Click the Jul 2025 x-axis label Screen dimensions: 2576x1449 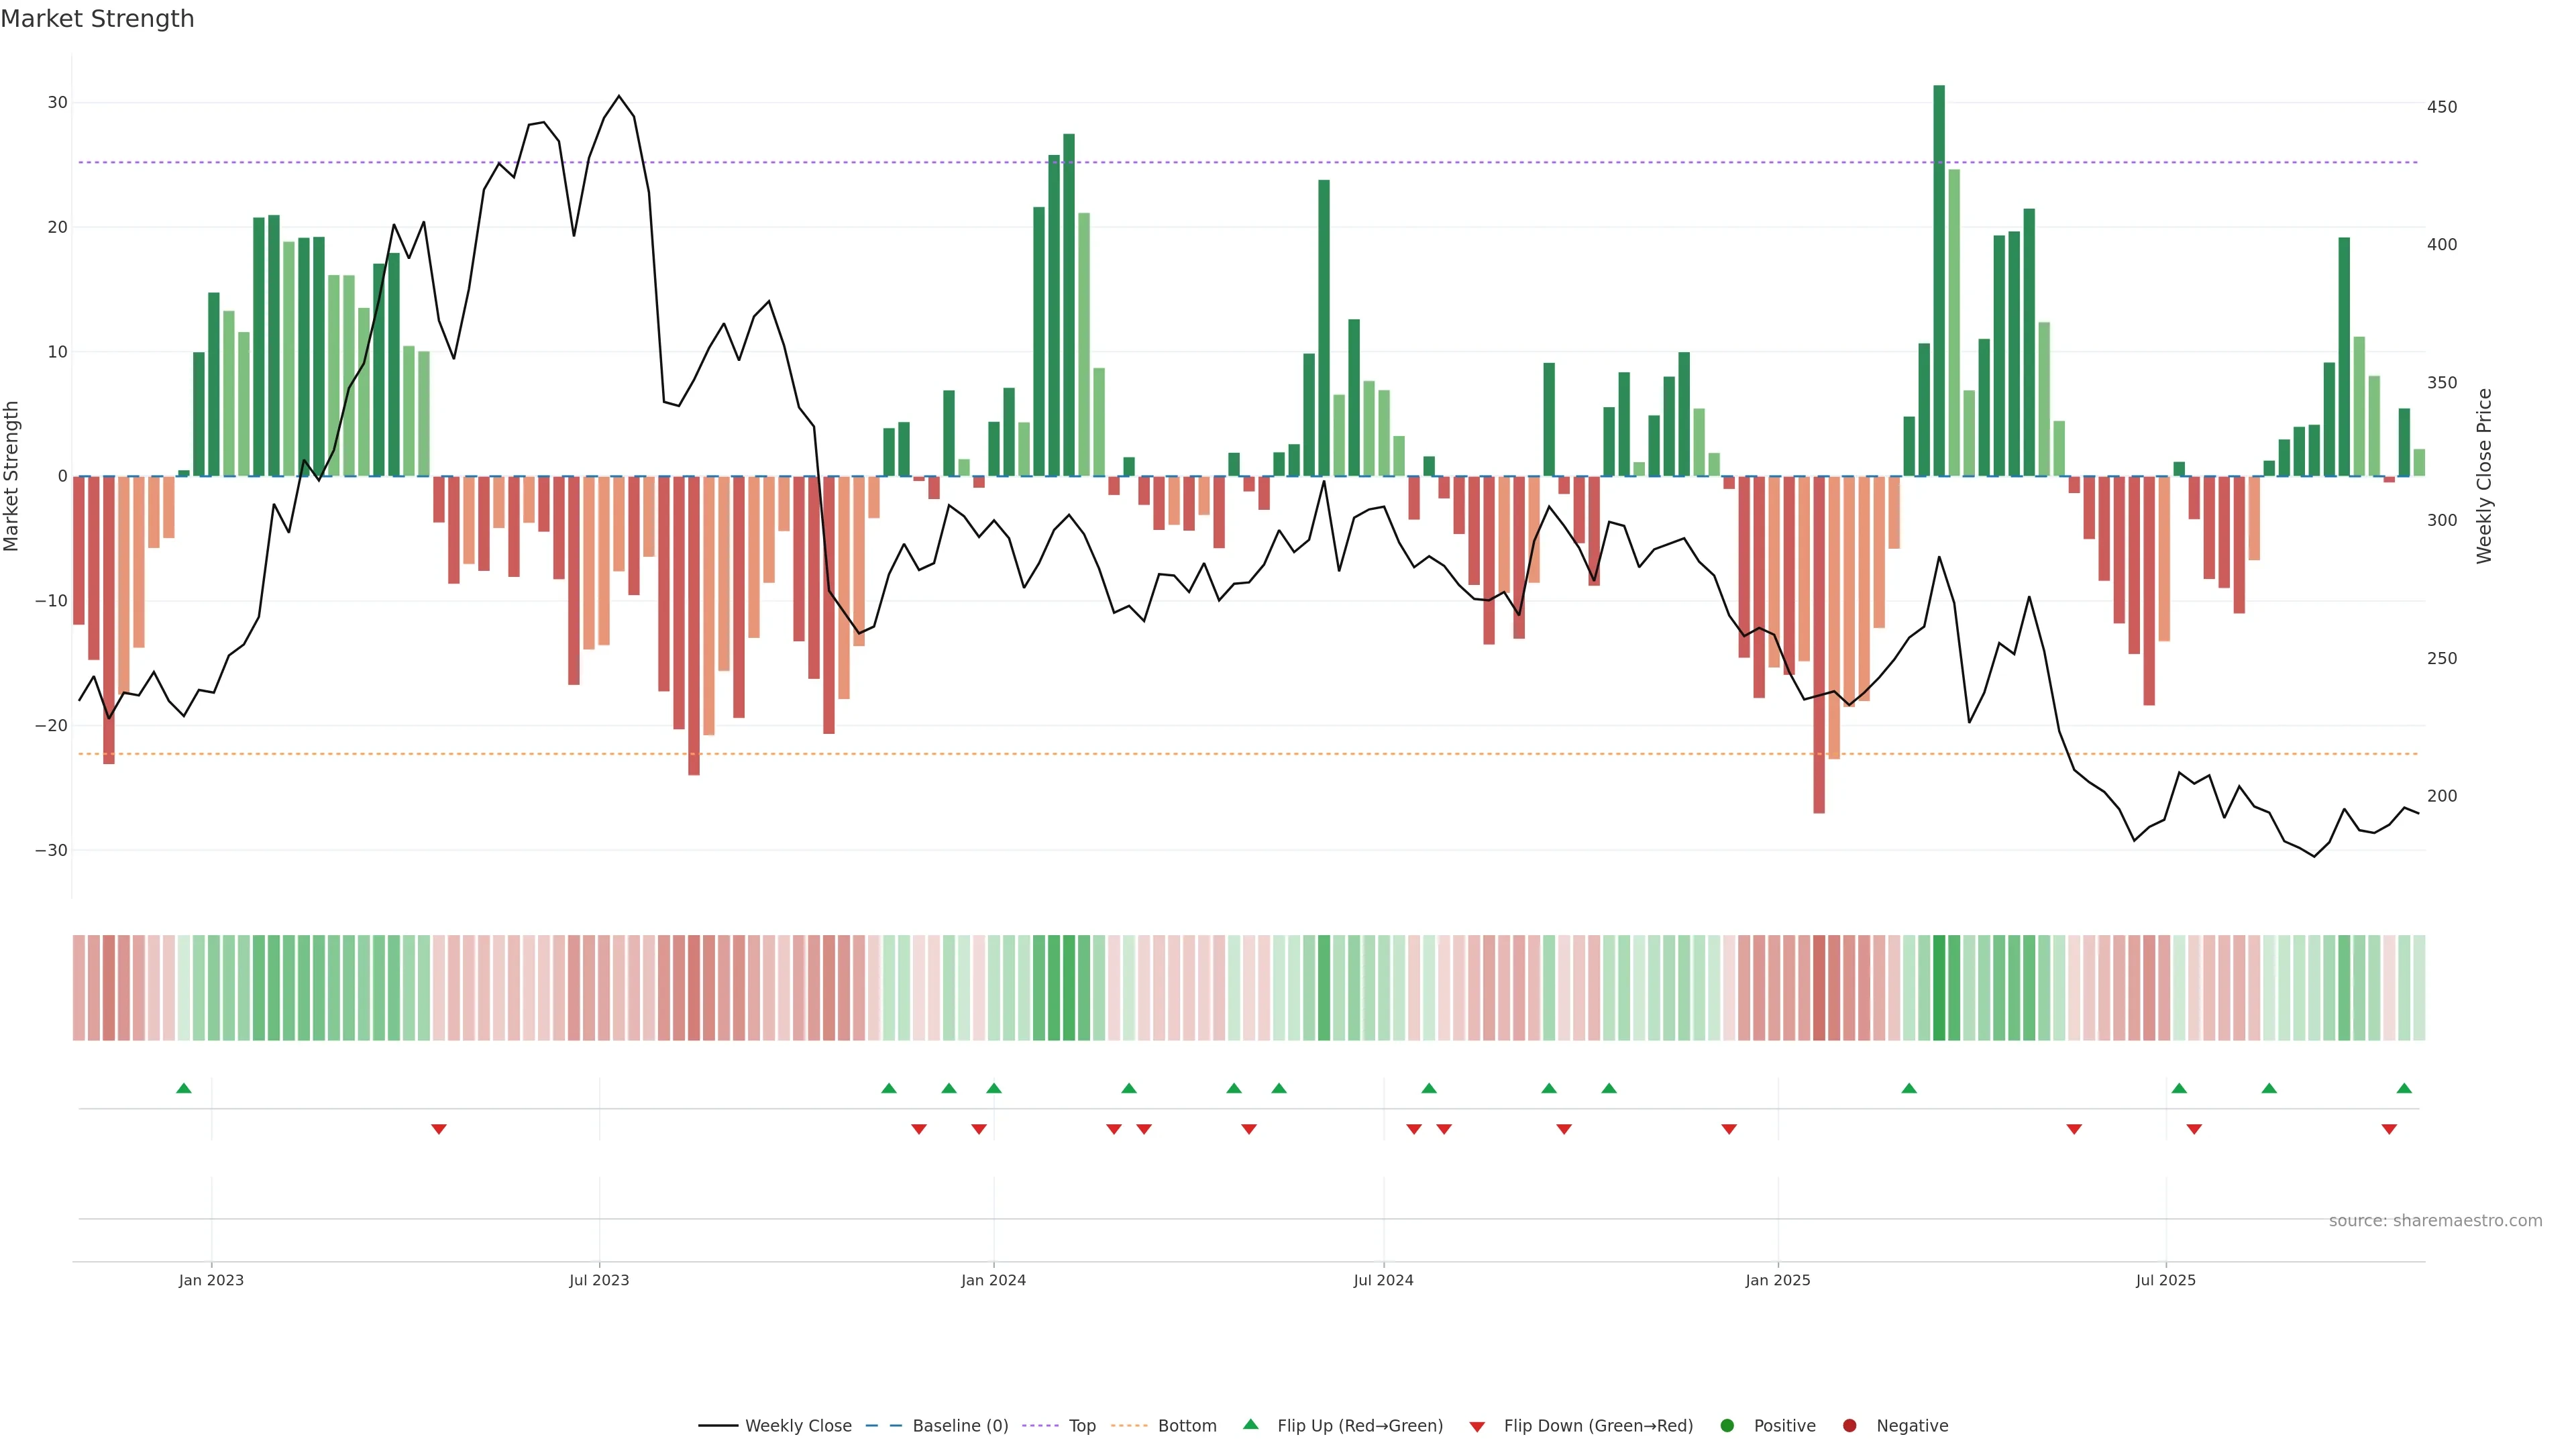(2165, 1280)
